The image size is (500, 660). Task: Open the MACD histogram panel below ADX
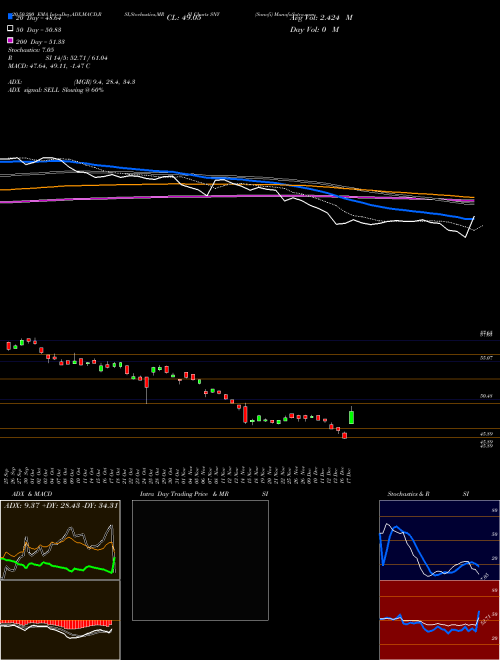[x=60, y=620]
